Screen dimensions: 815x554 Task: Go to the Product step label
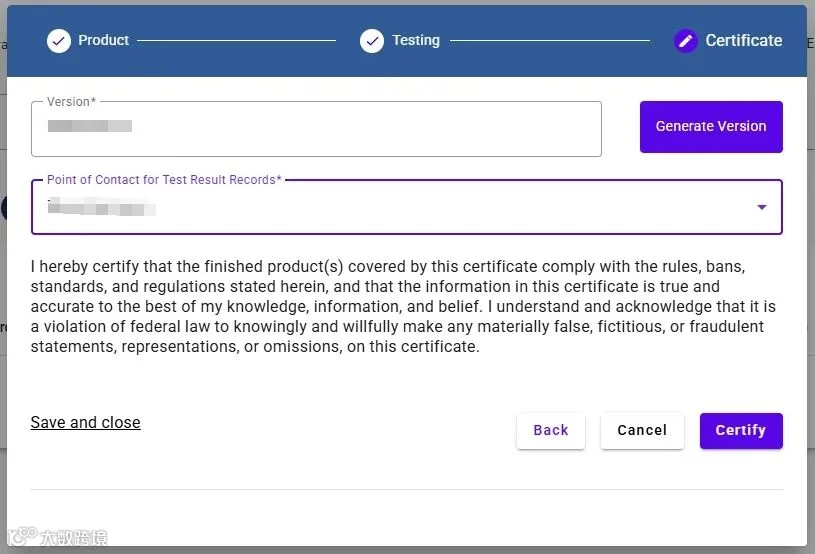pos(103,40)
